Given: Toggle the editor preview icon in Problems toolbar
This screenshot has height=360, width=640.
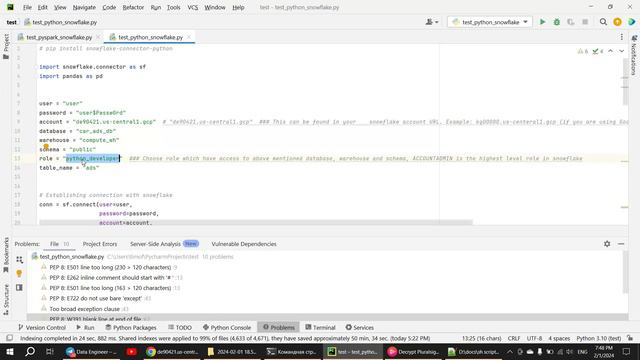Looking at the screenshot, I should 19,287.
